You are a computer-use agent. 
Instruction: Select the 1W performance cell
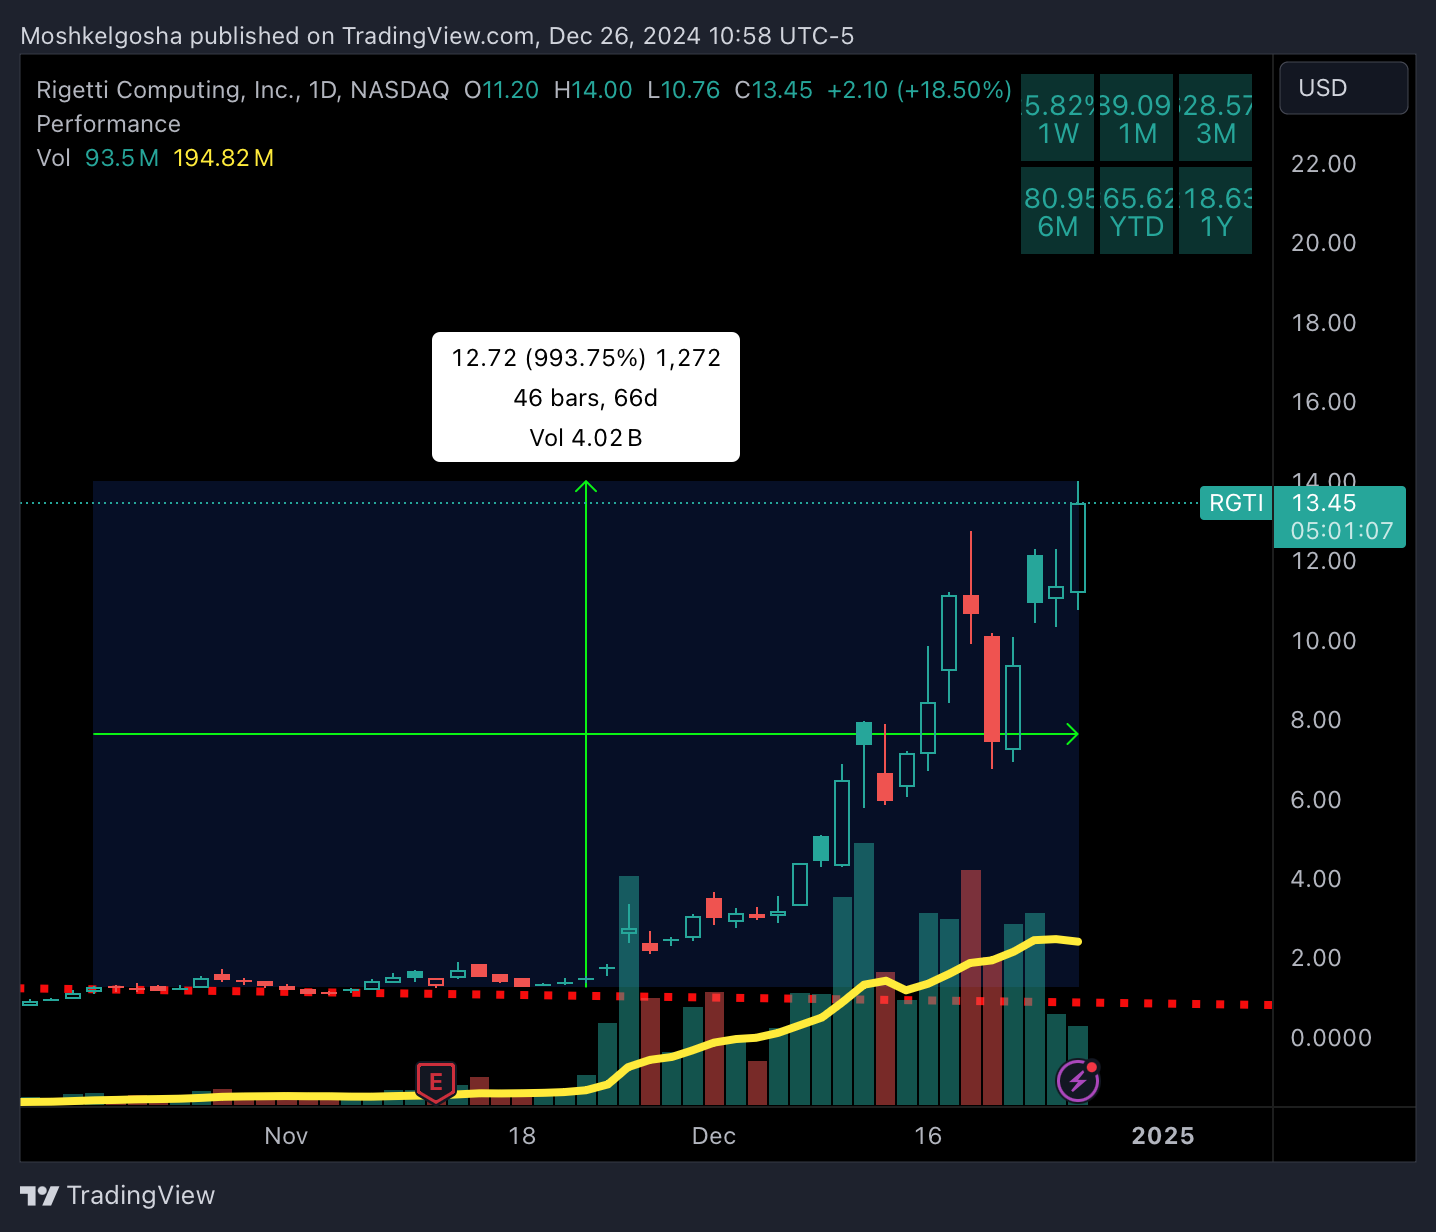(1057, 118)
